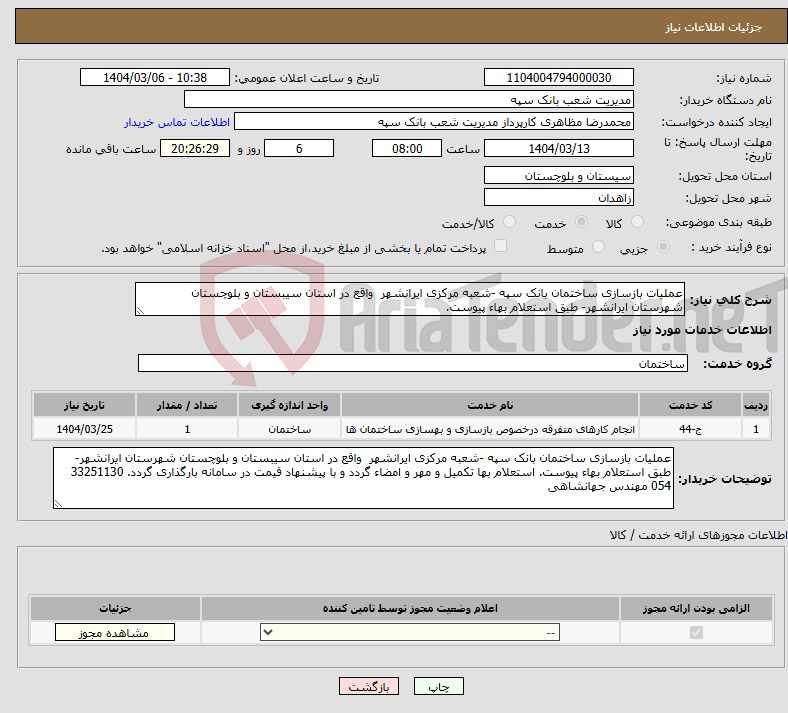The image size is (788, 713).
Task: Click the service name cell in row 1
Action: pos(490,429)
